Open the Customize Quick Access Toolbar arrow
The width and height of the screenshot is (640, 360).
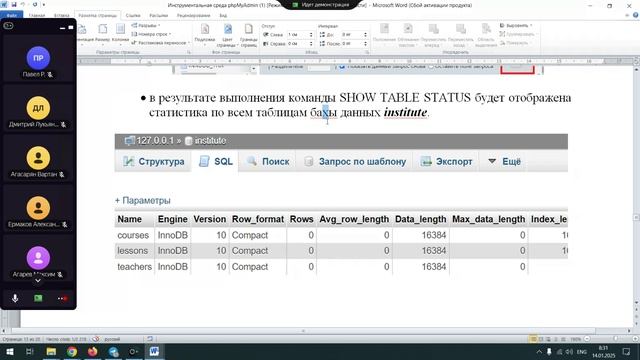pyautogui.click(x=44, y=4)
